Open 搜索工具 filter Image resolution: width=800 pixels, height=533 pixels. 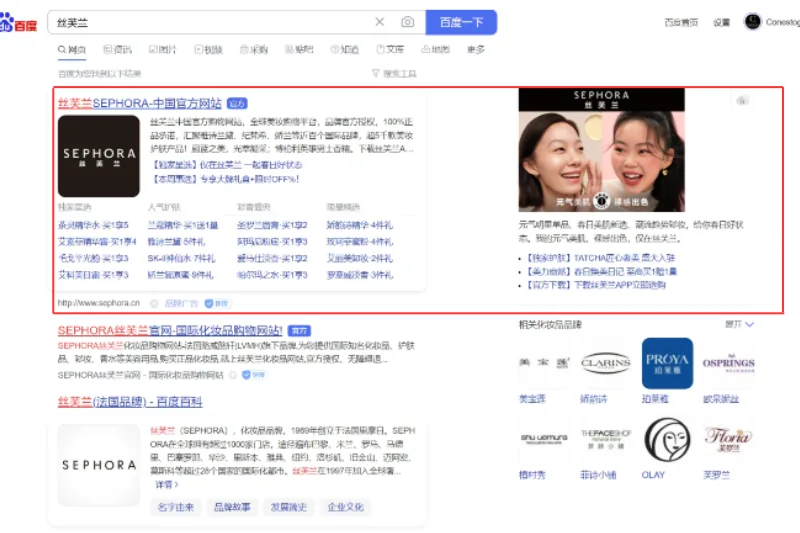[394, 73]
